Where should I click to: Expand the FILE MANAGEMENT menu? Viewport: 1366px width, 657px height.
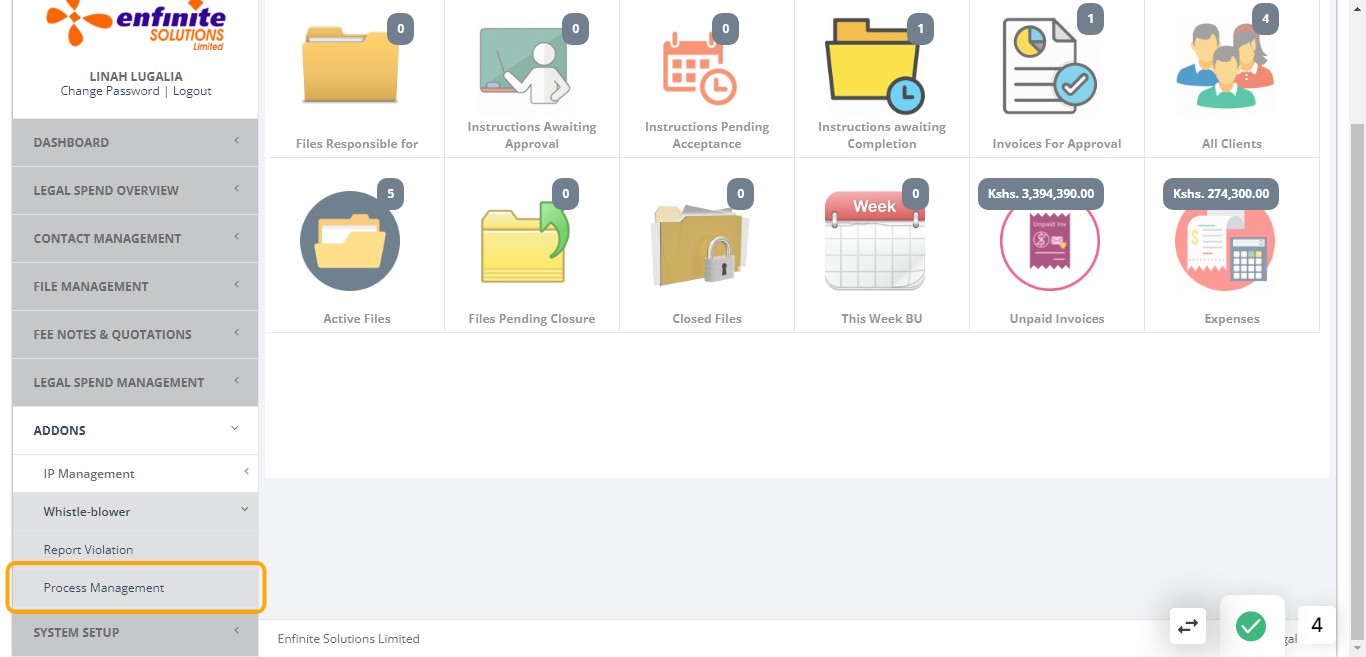coord(135,286)
